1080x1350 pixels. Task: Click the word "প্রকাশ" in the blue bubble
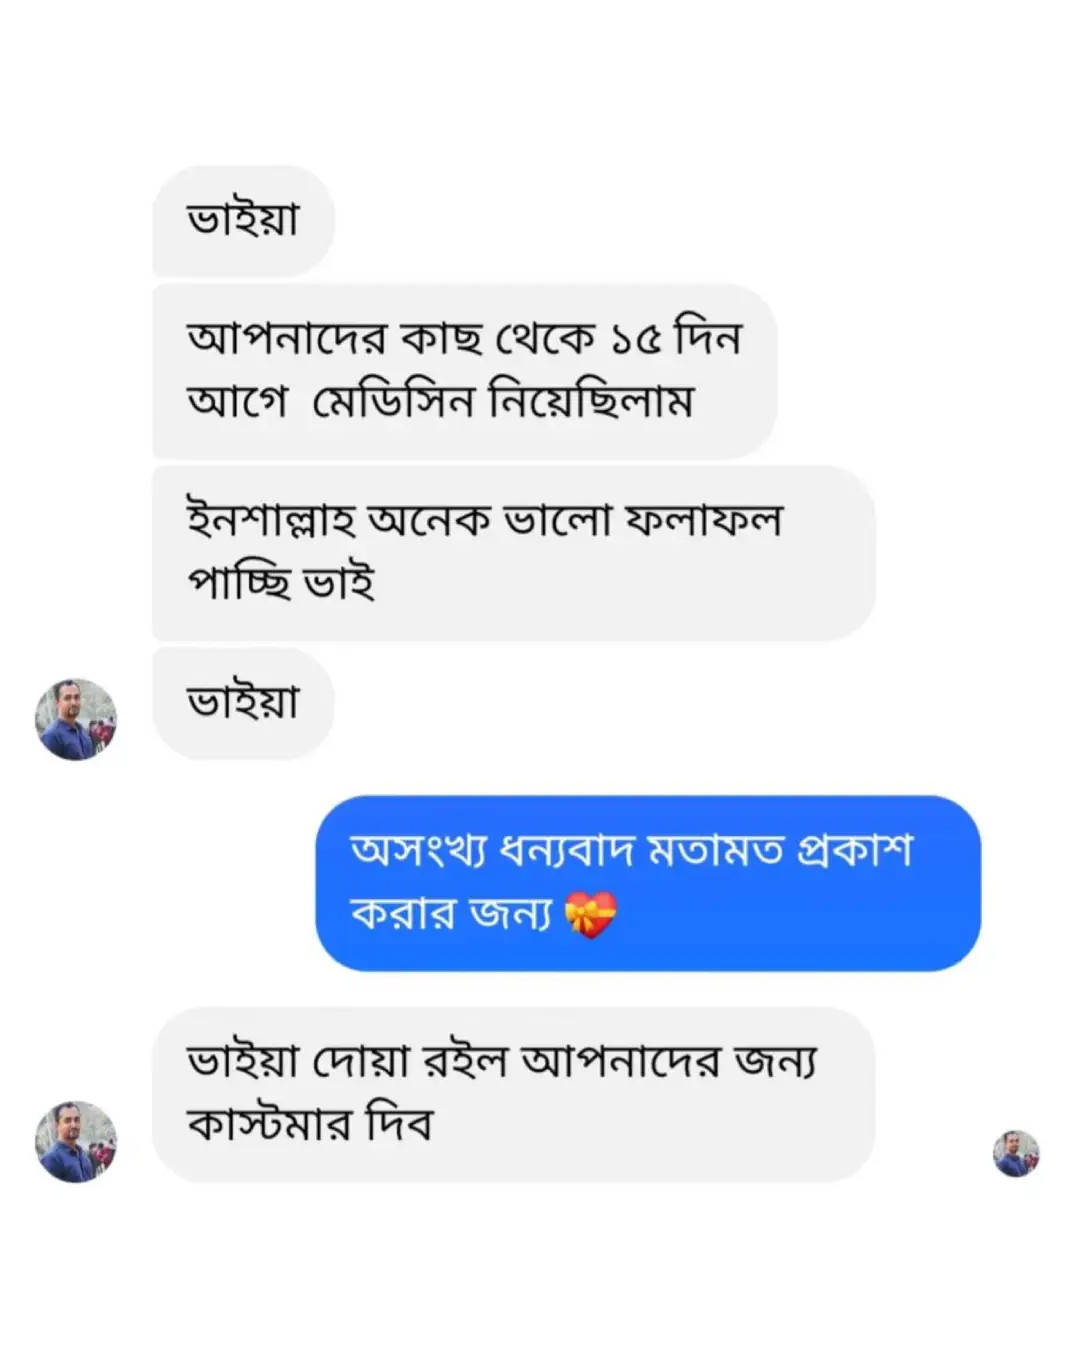click(x=855, y=851)
